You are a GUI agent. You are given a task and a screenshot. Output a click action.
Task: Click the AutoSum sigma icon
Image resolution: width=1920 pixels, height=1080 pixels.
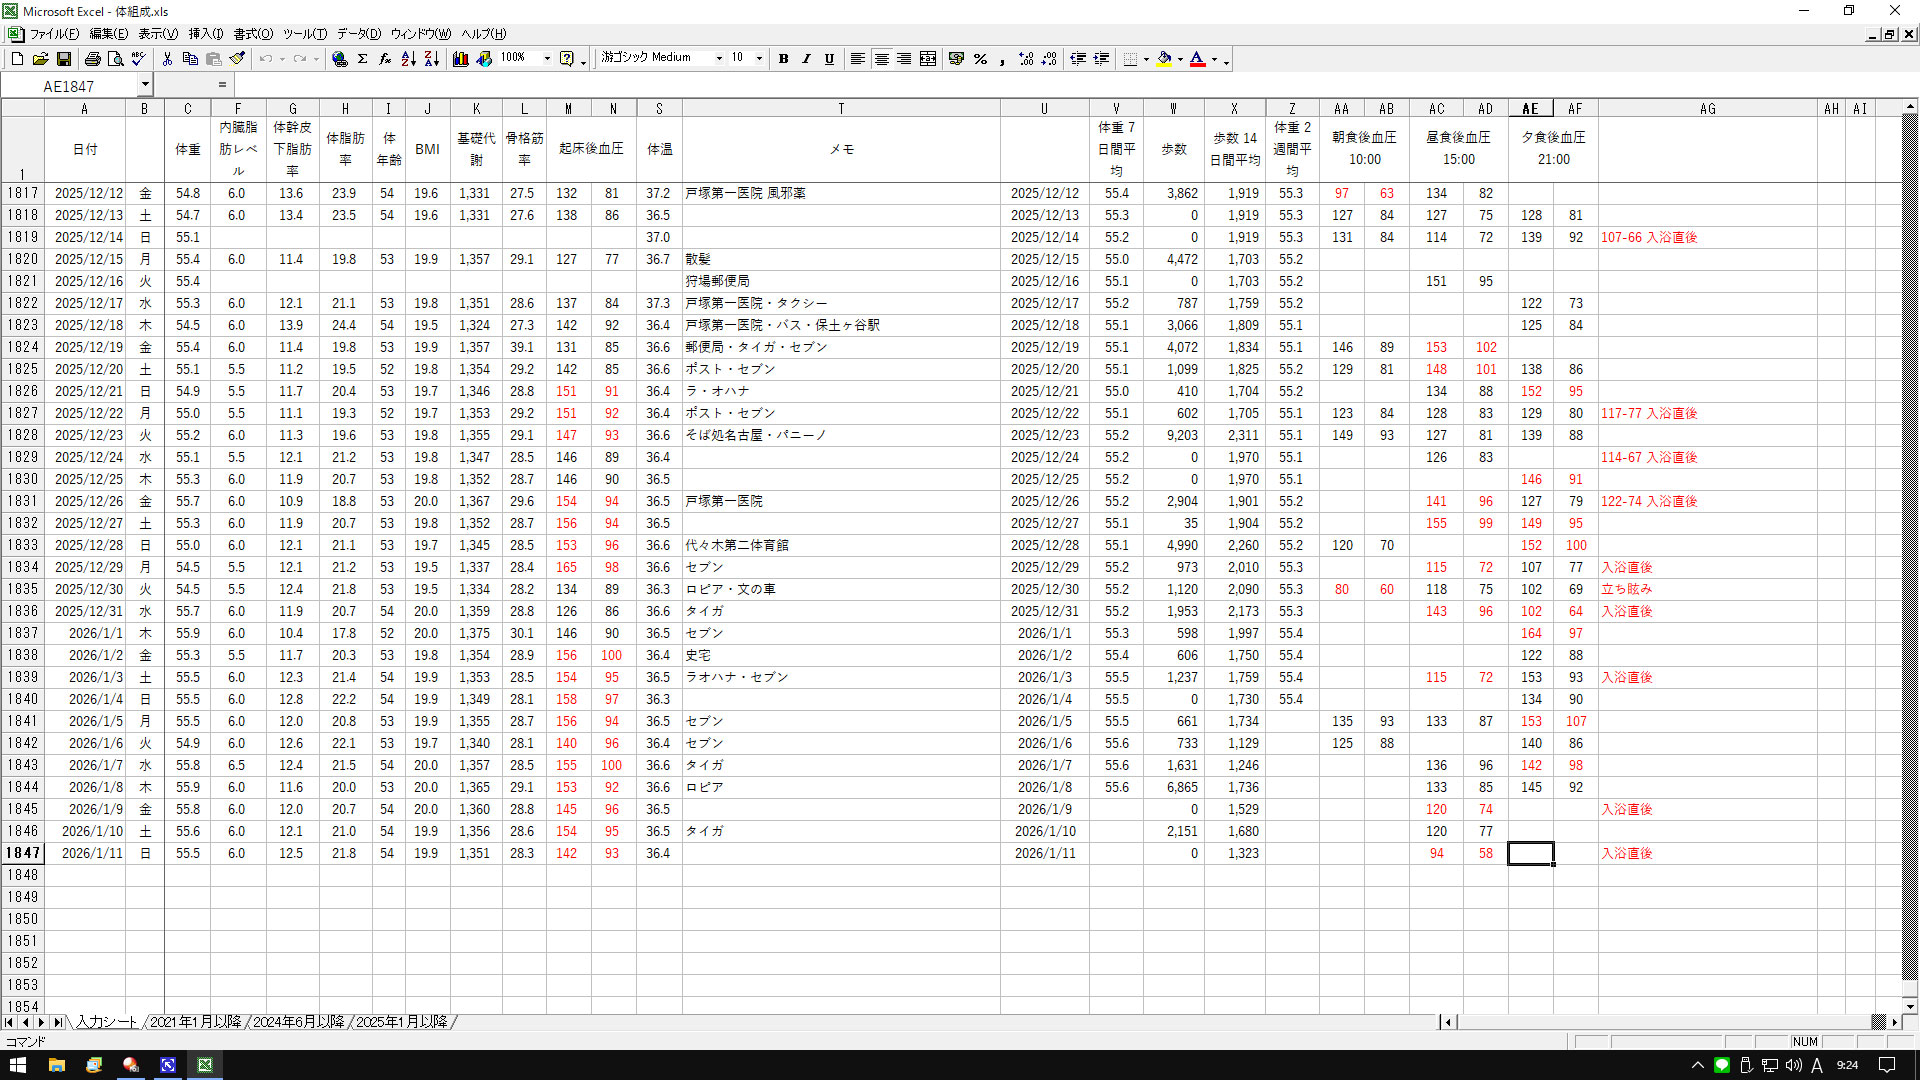(362, 59)
